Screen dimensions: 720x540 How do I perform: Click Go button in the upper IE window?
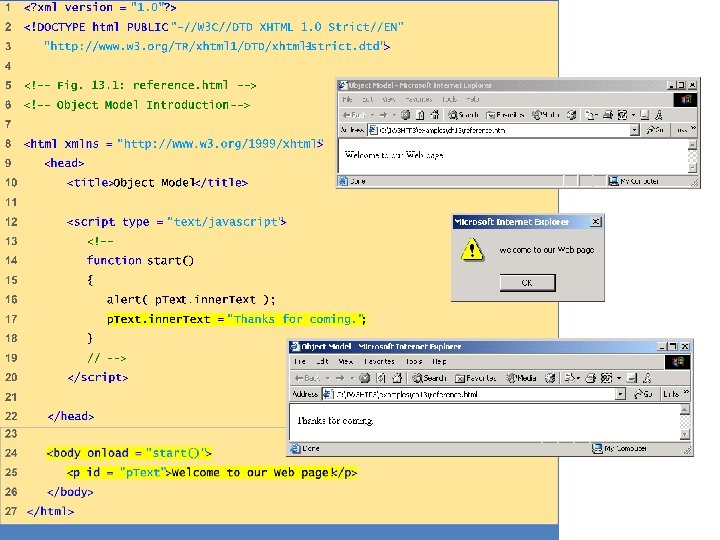pyautogui.click(x=655, y=130)
